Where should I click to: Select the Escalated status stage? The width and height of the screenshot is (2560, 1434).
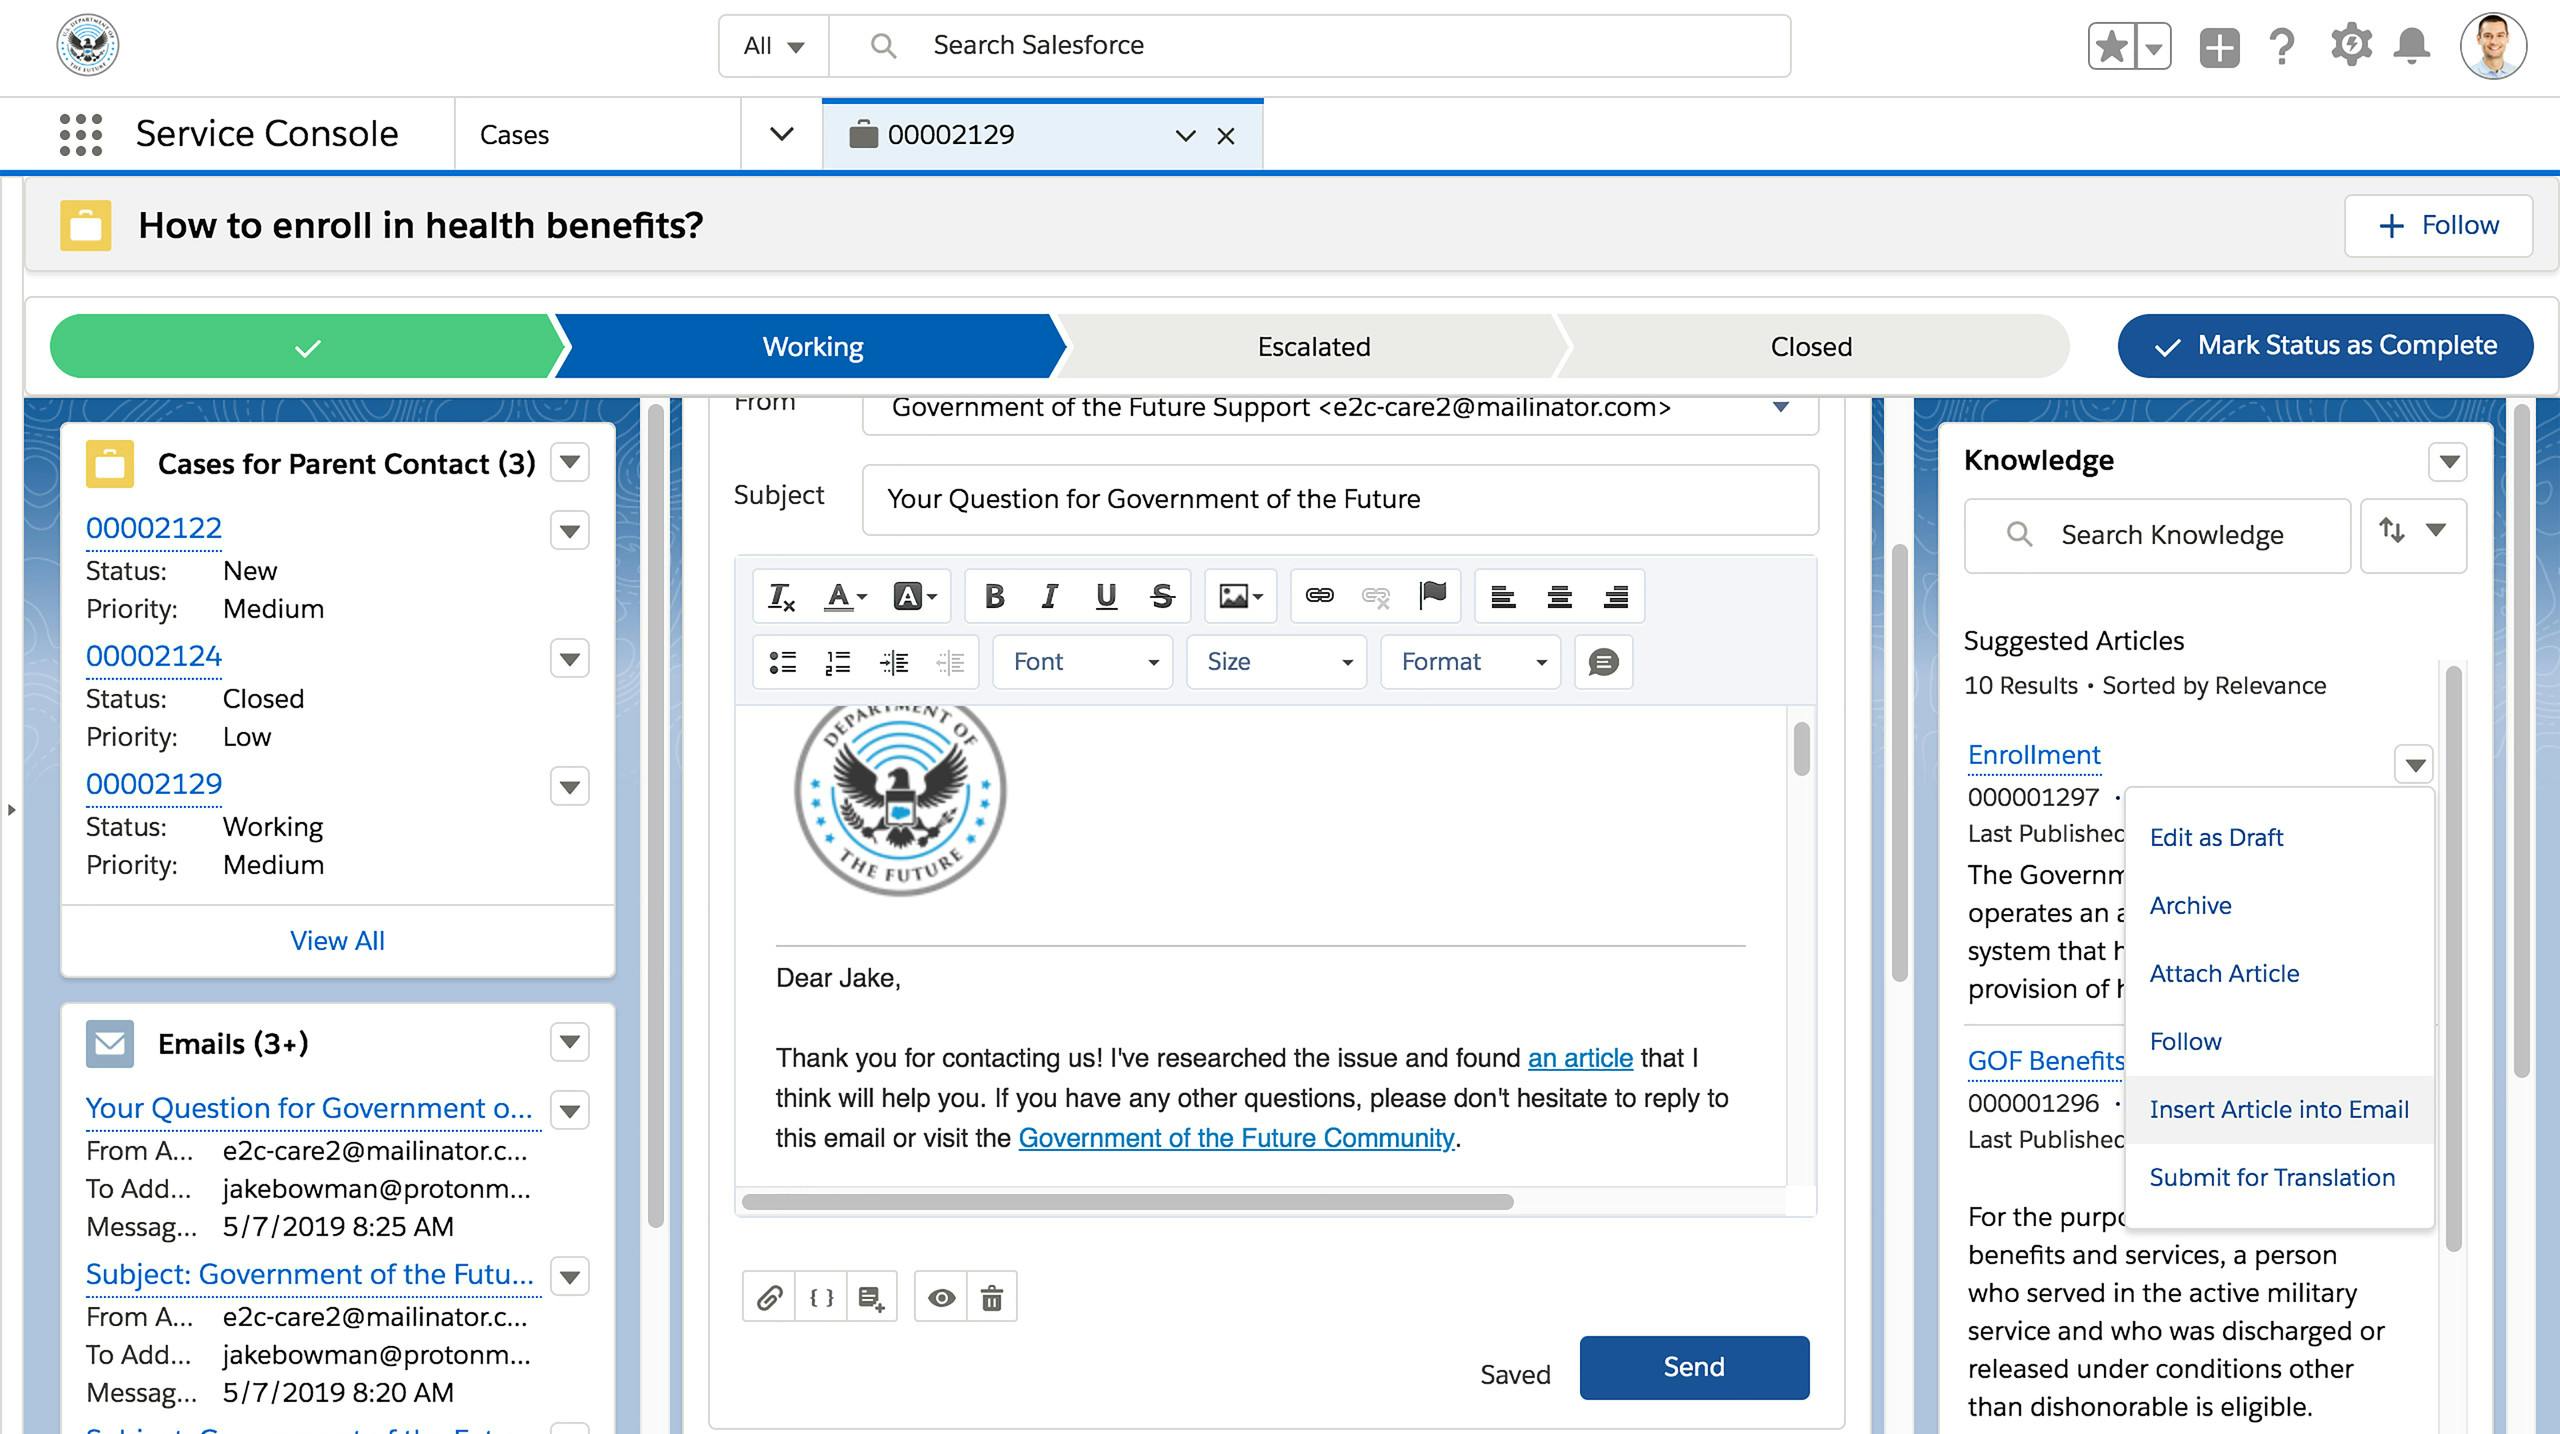(1313, 346)
